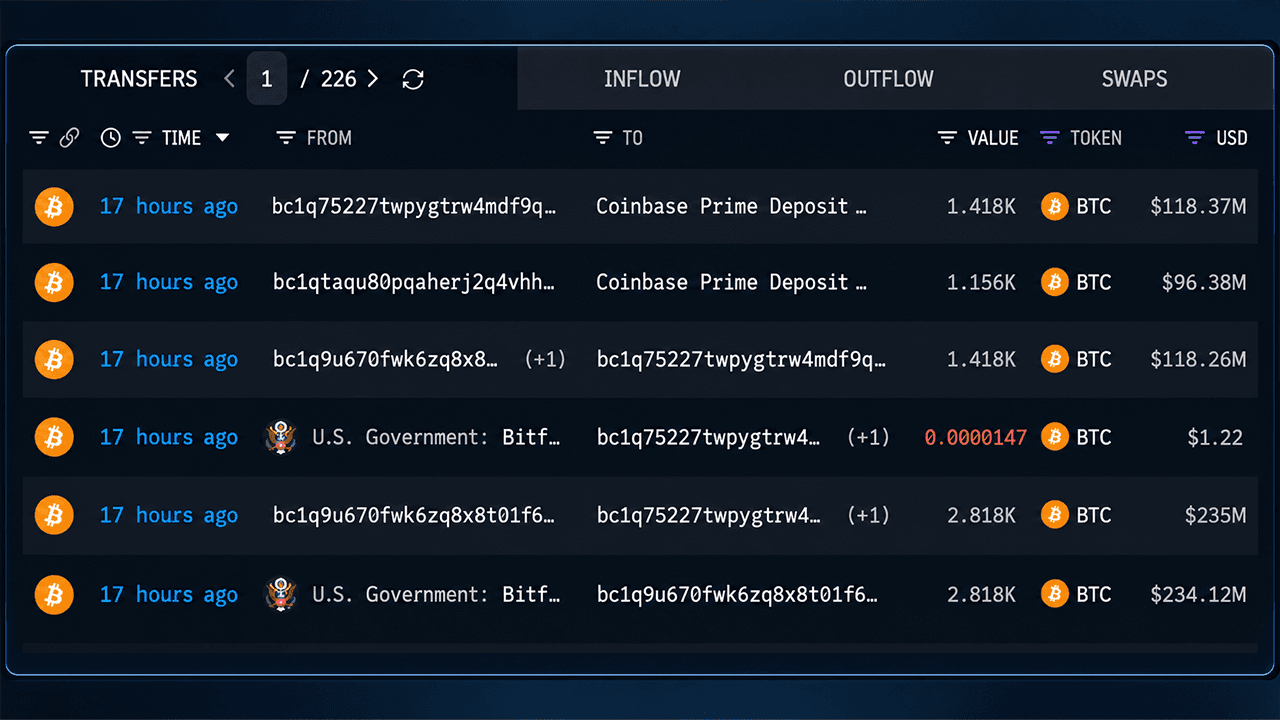
Task: Click the $1.22 USD amount
Action: pyautogui.click(x=1215, y=437)
